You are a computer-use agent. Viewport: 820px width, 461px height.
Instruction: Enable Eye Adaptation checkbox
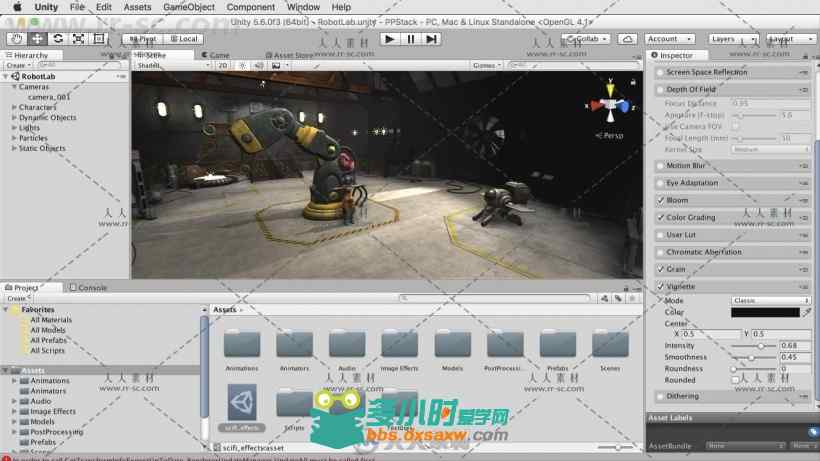point(660,183)
